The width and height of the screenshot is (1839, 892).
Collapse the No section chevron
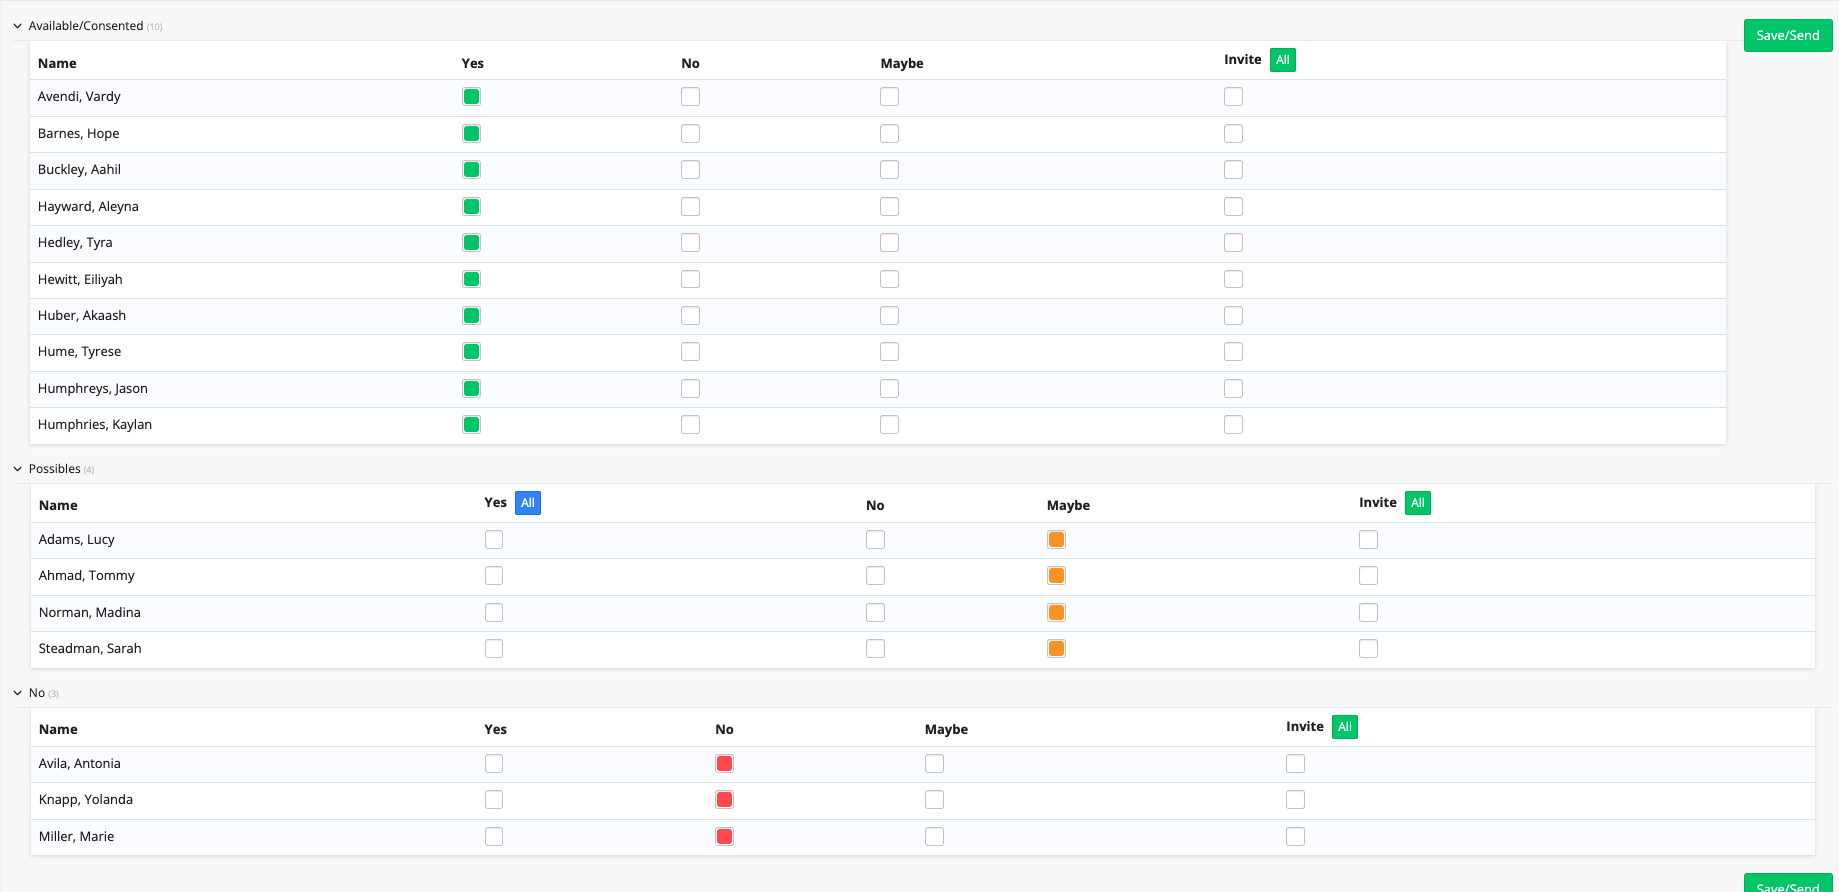click(x=17, y=693)
